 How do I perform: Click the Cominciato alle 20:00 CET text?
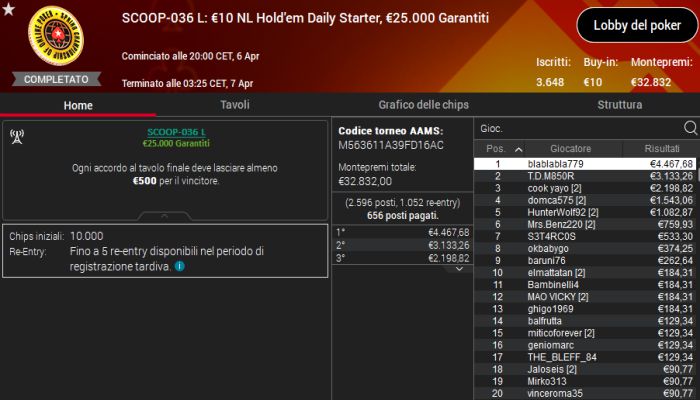coord(191,56)
